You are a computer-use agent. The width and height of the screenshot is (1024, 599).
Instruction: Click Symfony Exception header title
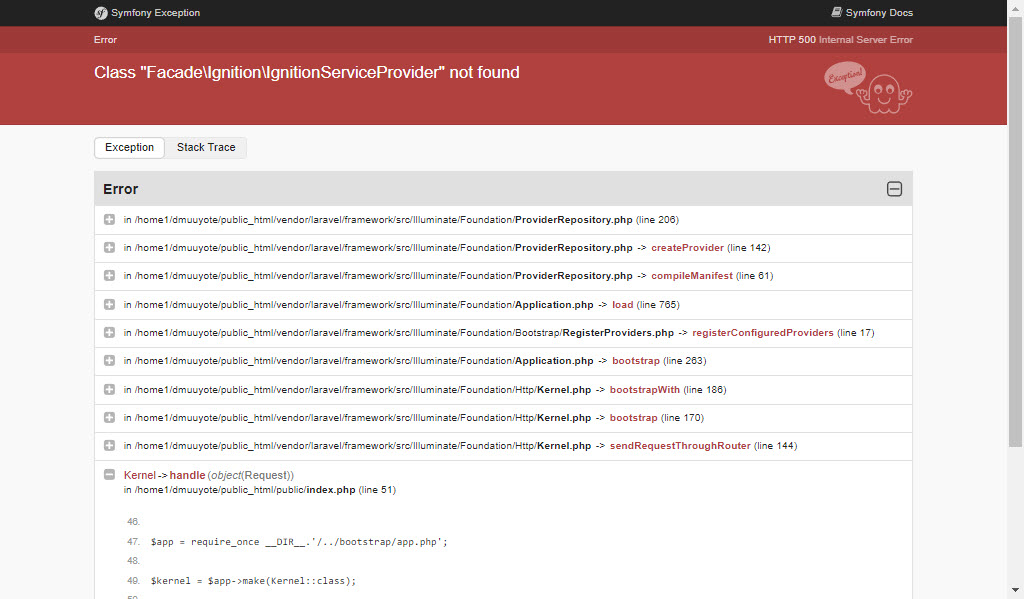[x=155, y=12]
